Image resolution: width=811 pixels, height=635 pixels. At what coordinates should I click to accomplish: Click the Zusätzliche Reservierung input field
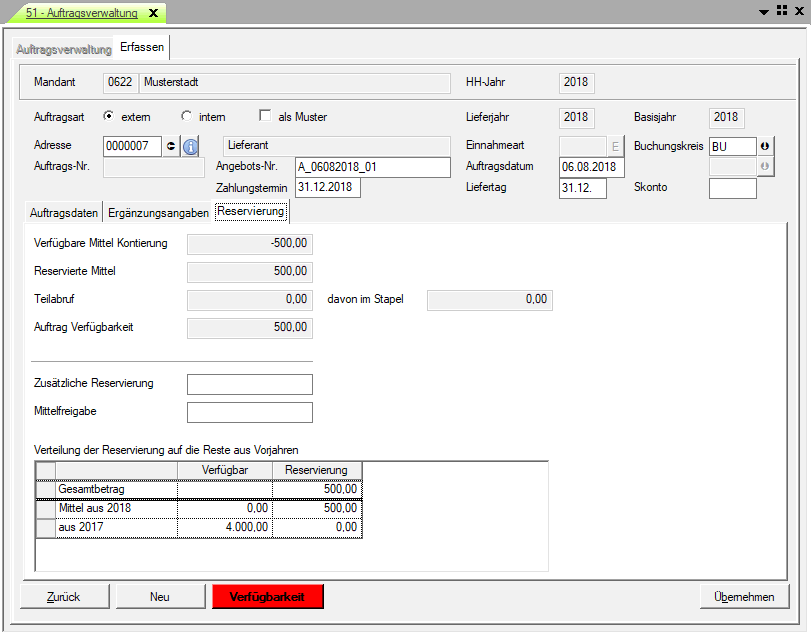click(250, 385)
